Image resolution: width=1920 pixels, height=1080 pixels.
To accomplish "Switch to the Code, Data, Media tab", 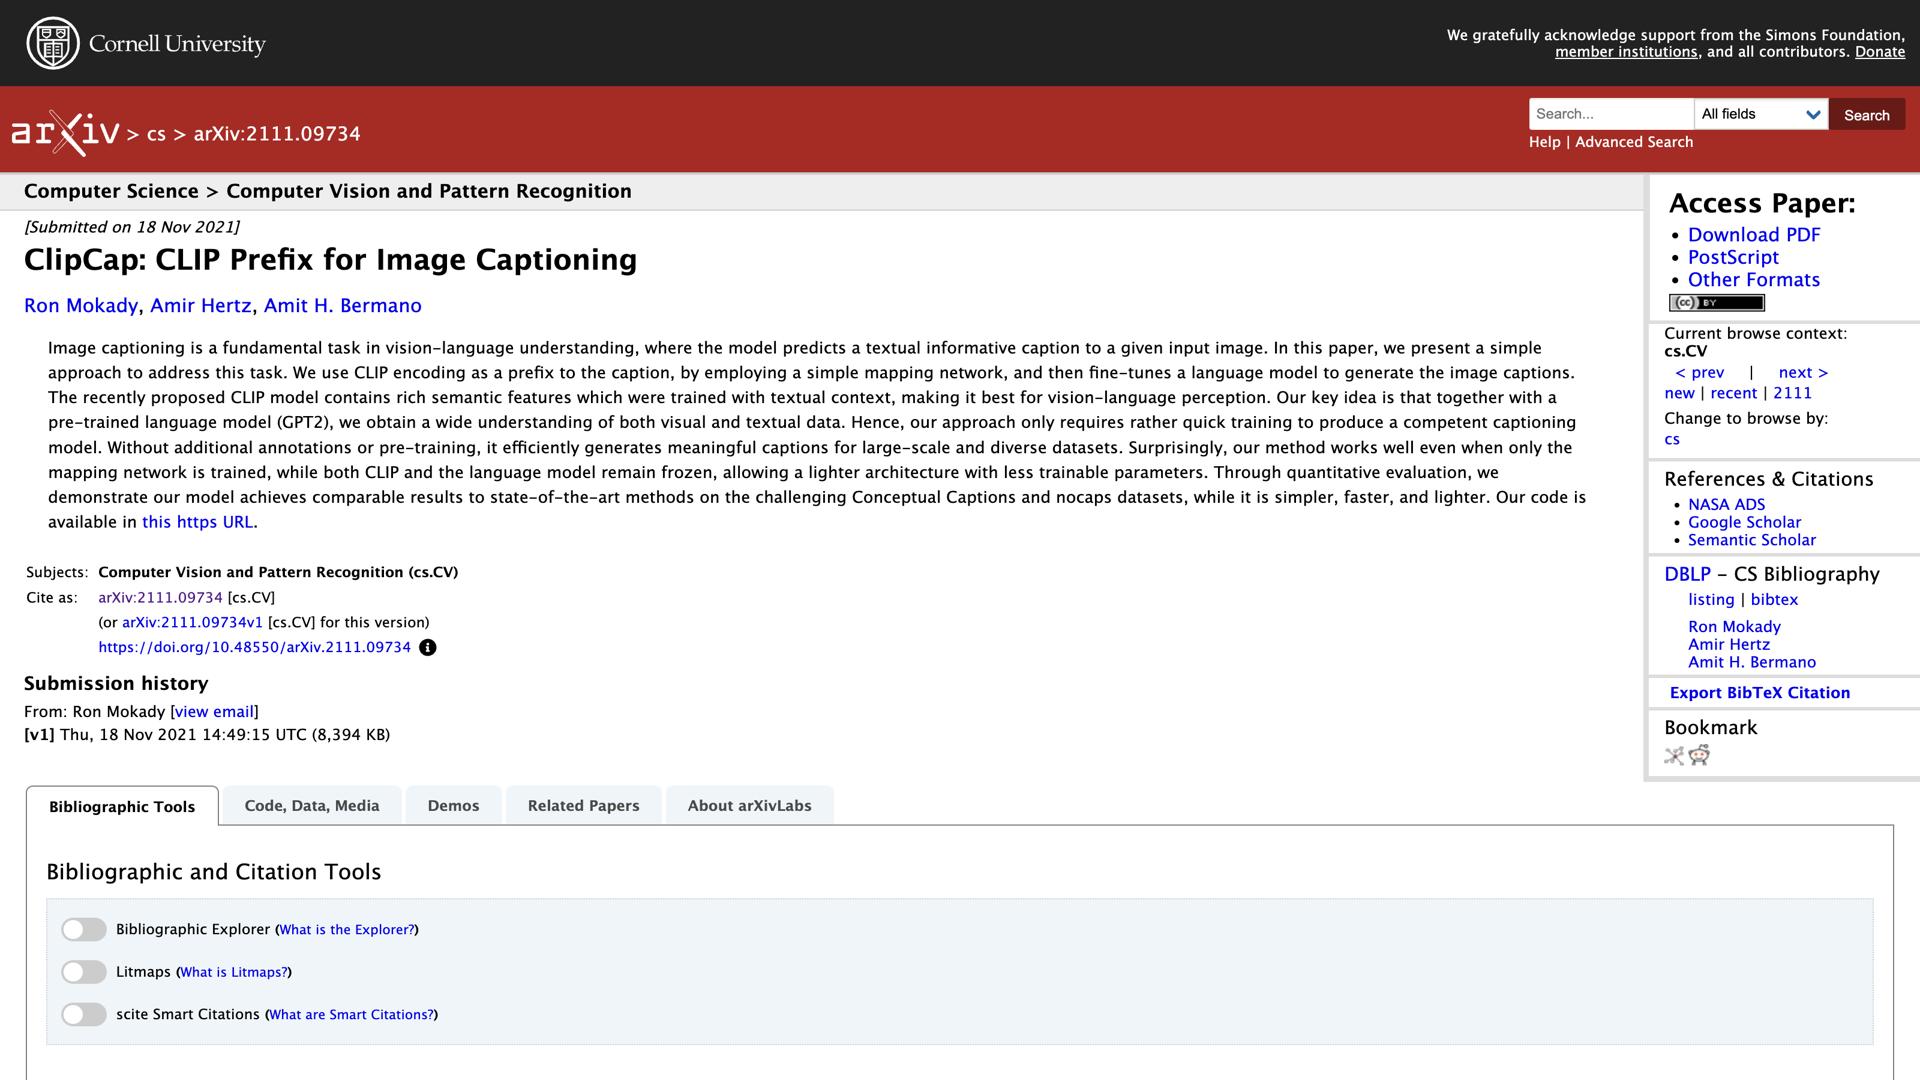I will (312, 806).
